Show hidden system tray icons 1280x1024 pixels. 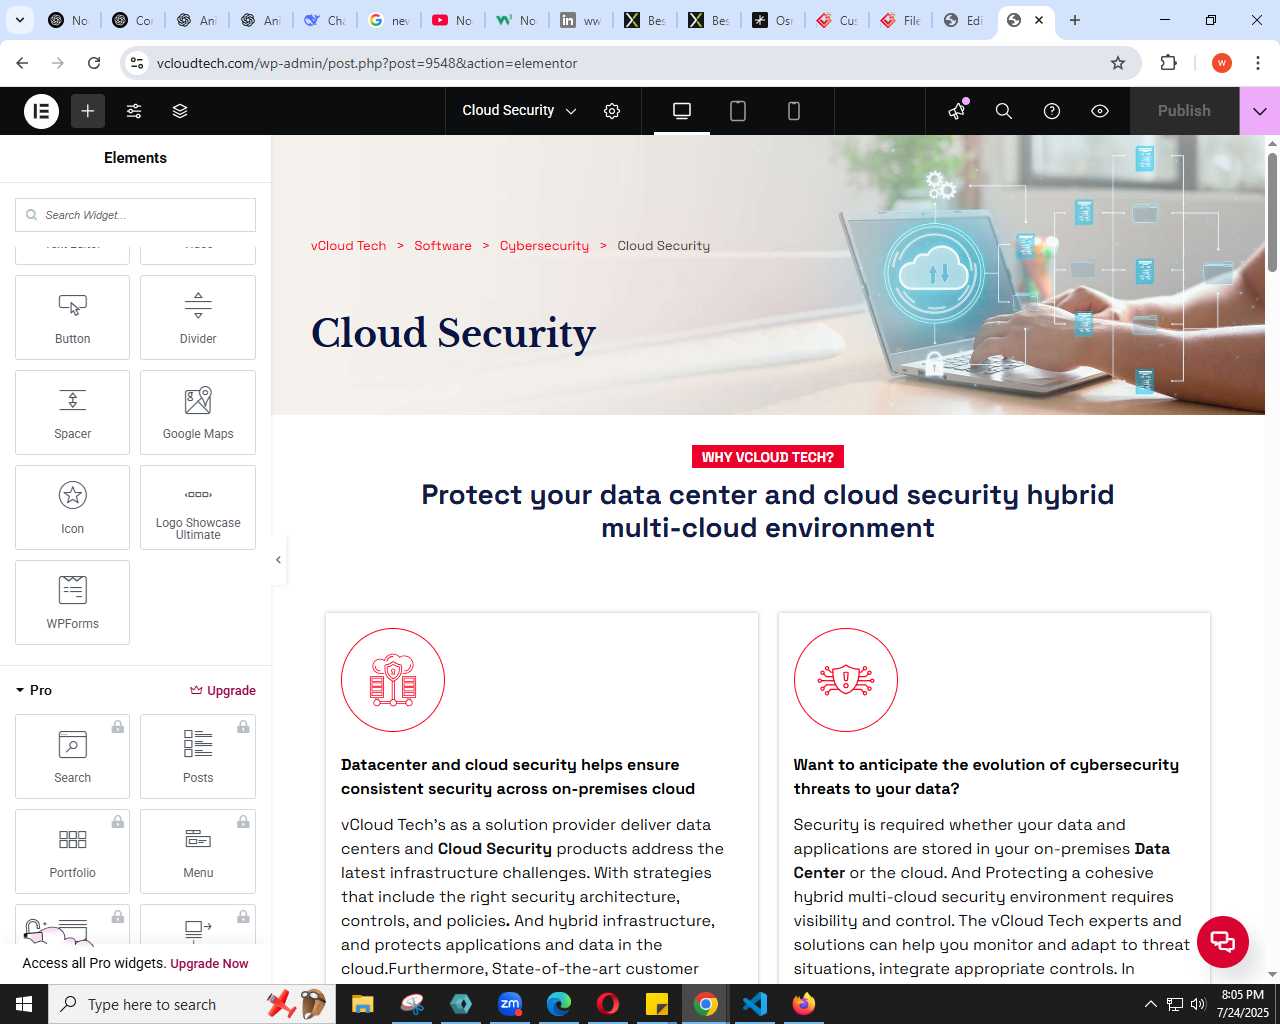pyautogui.click(x=1150, y=1004)
